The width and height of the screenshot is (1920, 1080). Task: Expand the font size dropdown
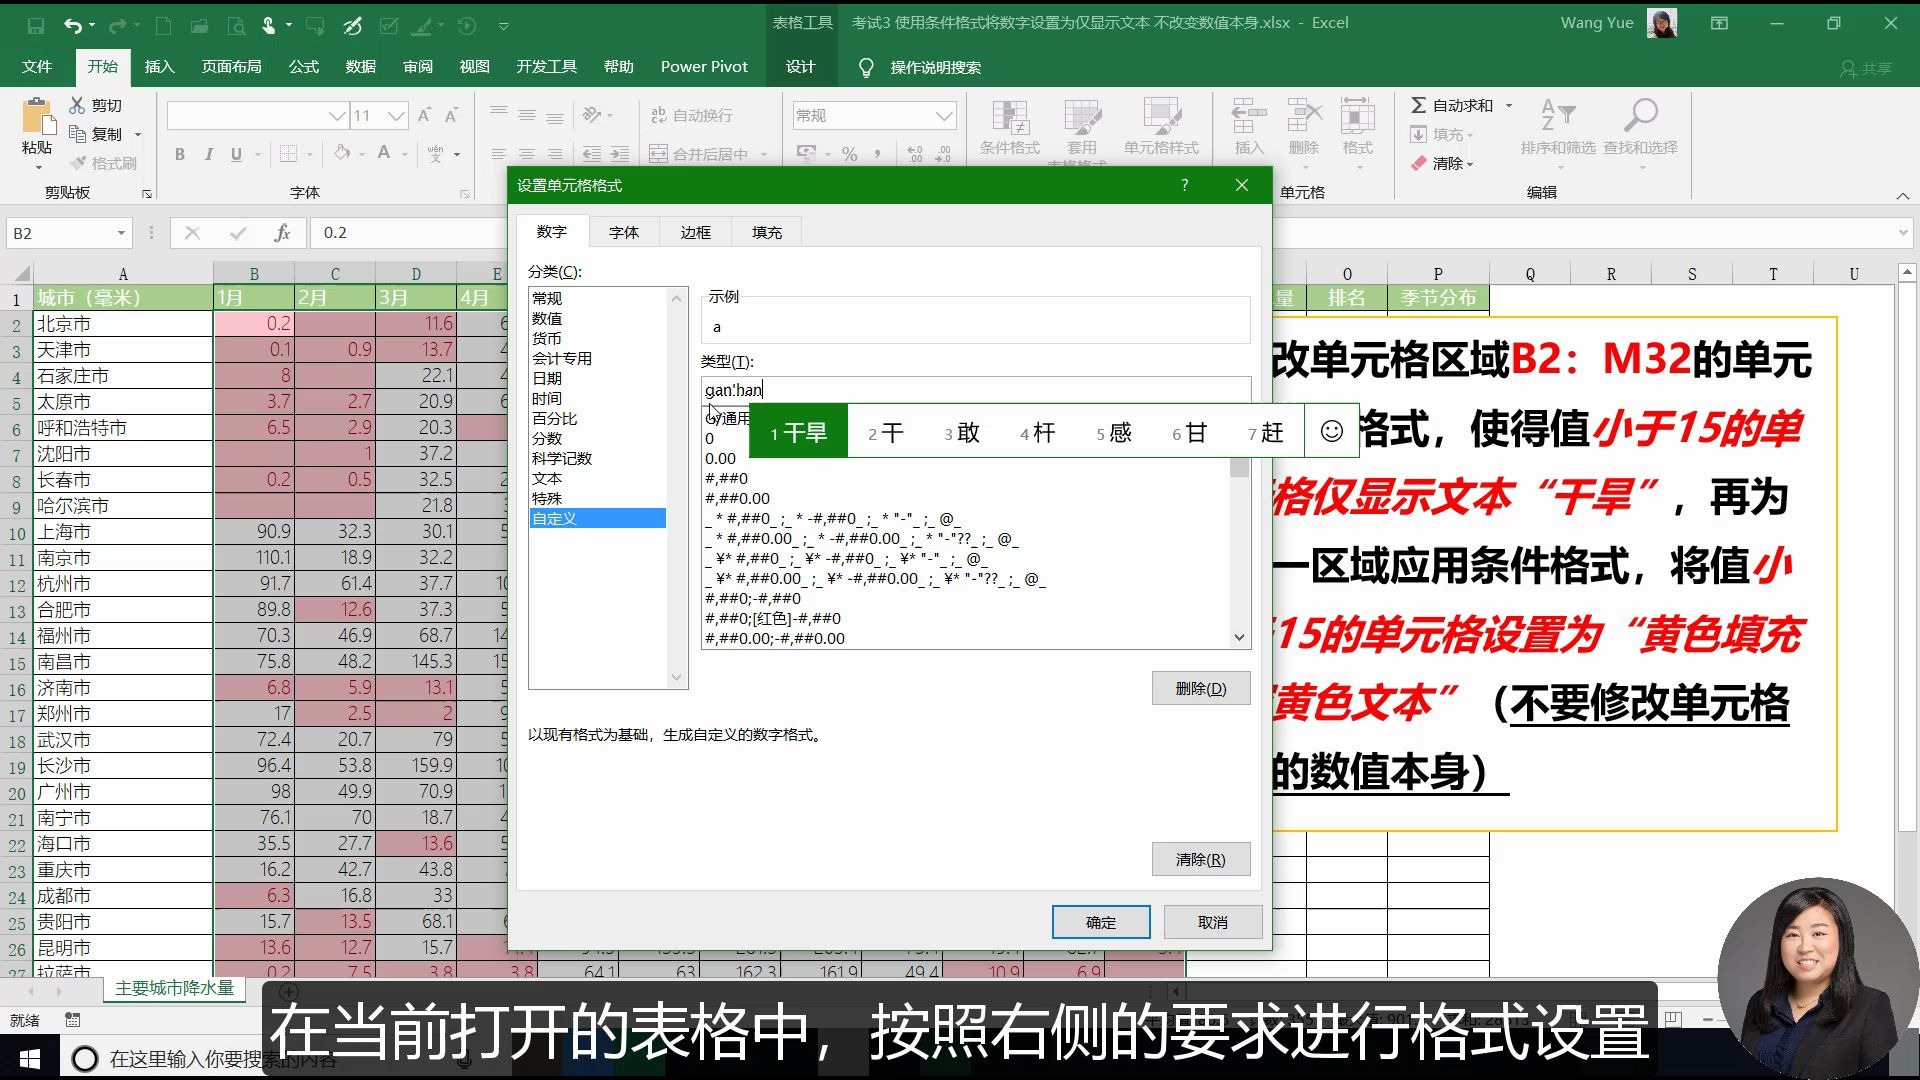click(x=396, y=116)
